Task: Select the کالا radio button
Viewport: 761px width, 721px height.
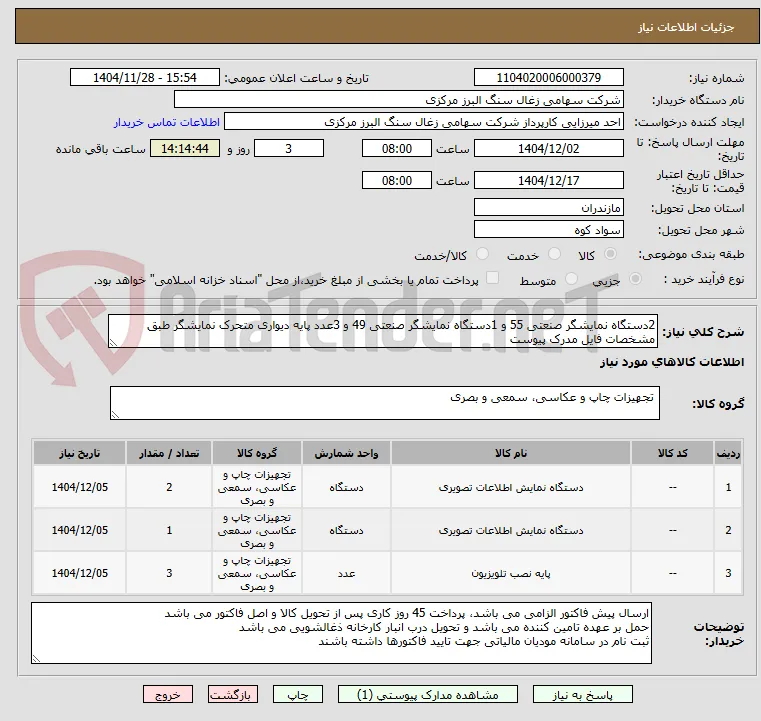Action: point(610,254)
